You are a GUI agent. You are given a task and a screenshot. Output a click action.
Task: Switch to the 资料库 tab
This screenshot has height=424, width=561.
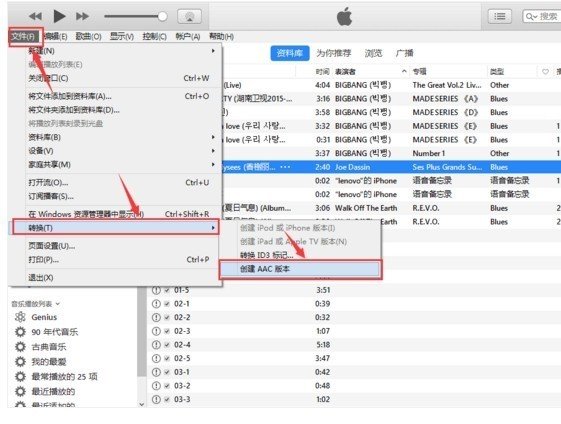289,53
